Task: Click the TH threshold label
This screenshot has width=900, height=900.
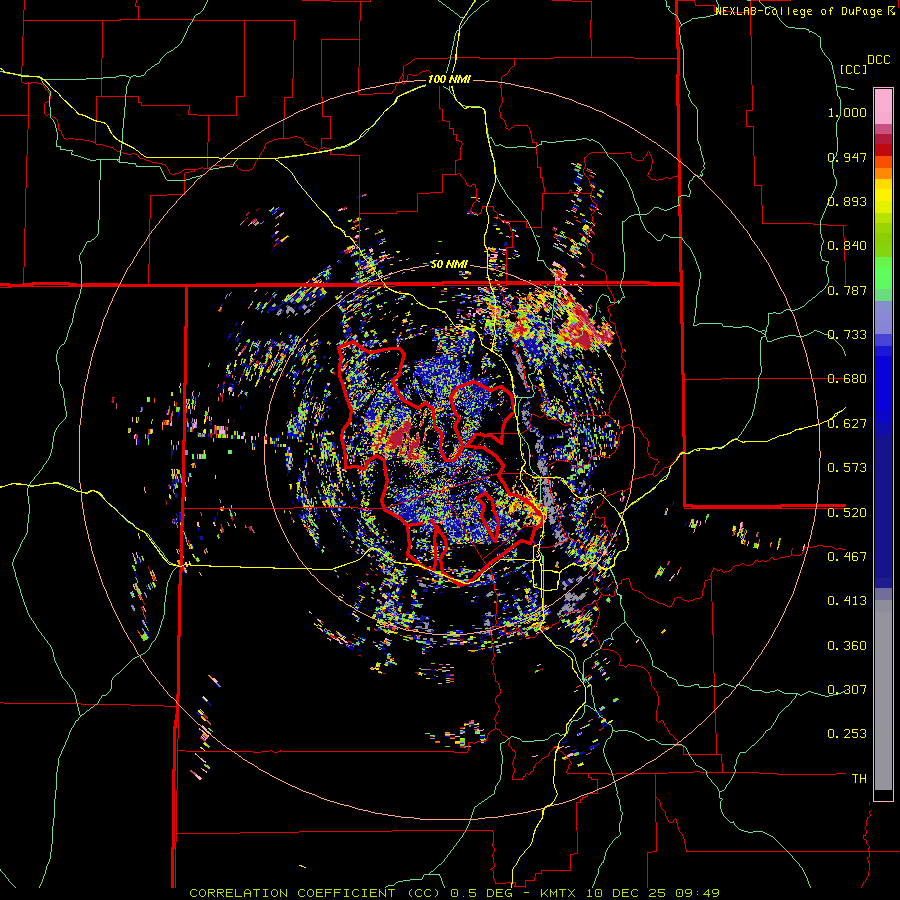Action: click(859, 779)
